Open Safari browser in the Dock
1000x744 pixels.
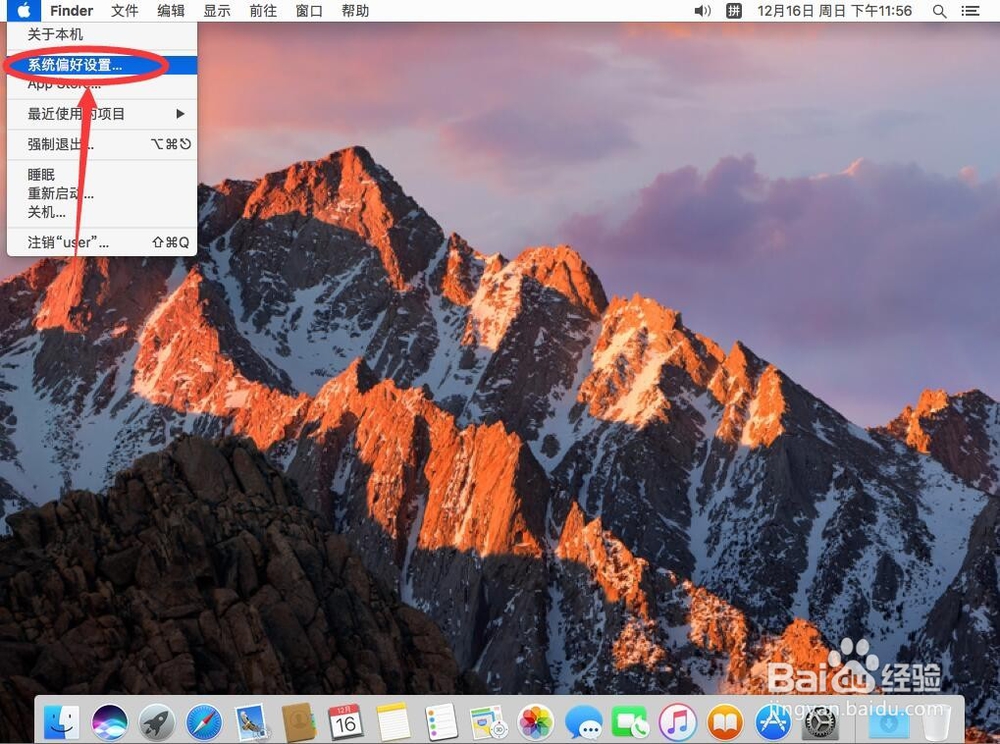(x=204, y=722)
